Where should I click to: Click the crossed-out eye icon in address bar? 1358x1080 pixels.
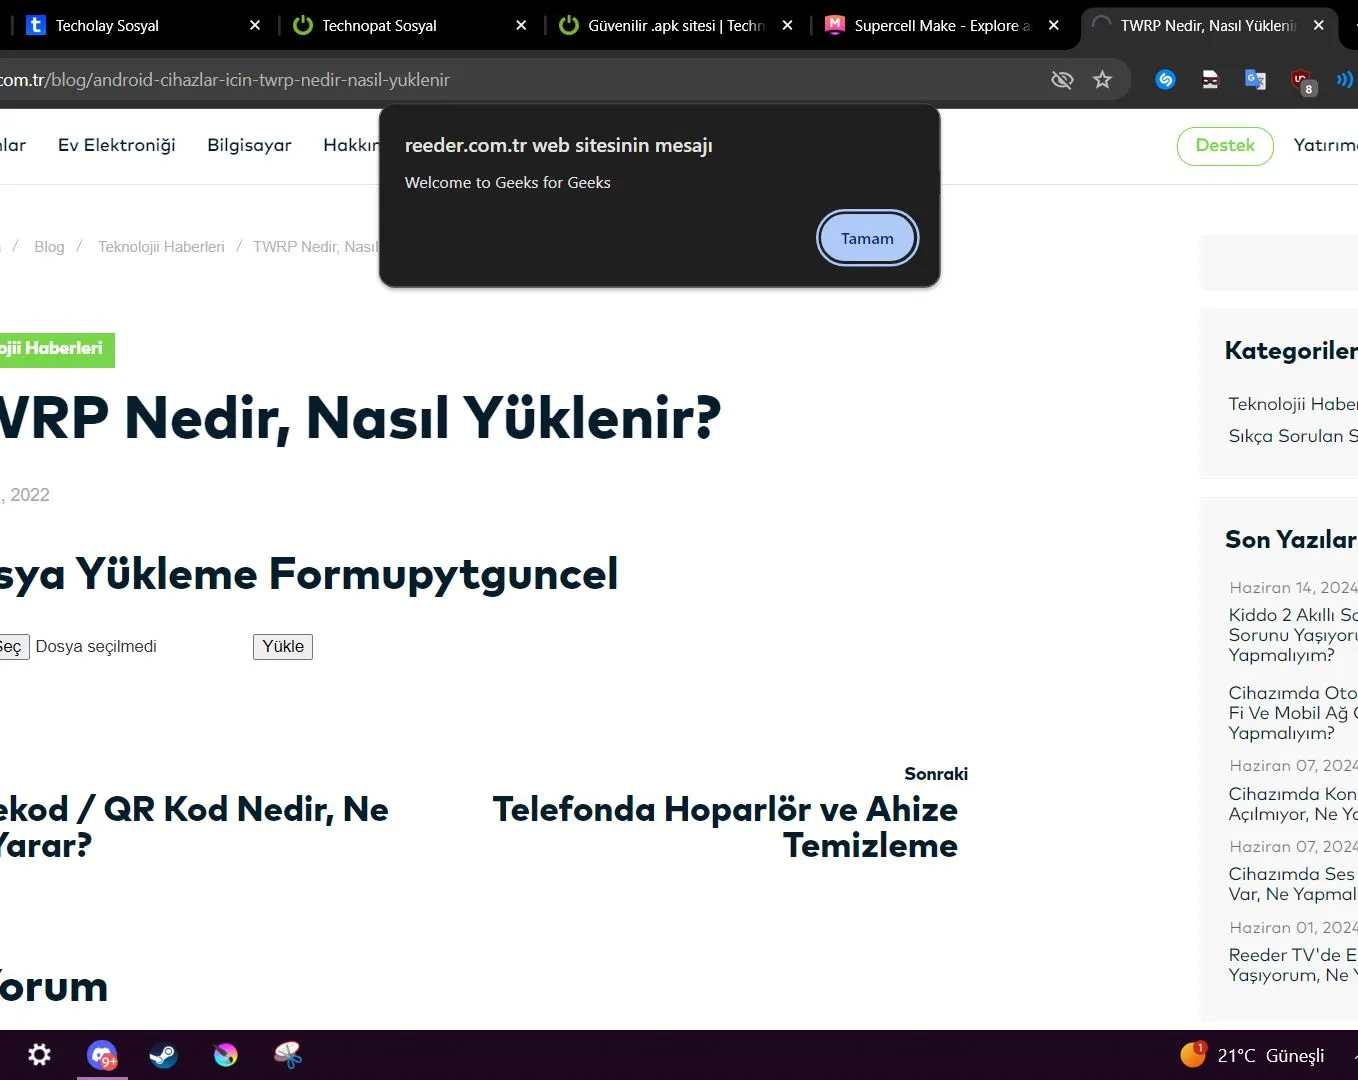coord(1062,80)
